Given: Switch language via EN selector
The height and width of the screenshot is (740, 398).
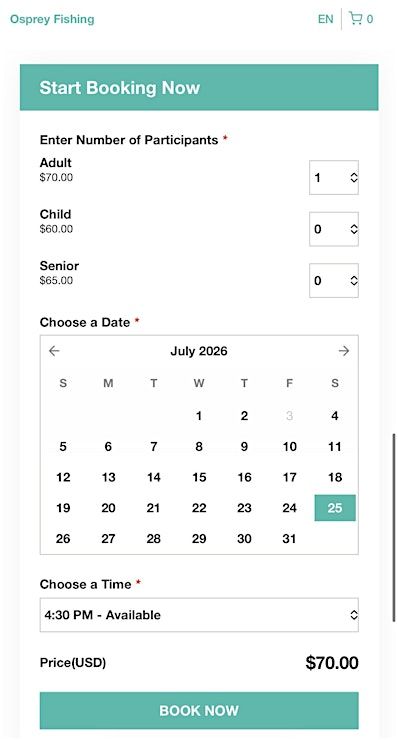Looking at the screenshot, I should click(x=325, y=19).
